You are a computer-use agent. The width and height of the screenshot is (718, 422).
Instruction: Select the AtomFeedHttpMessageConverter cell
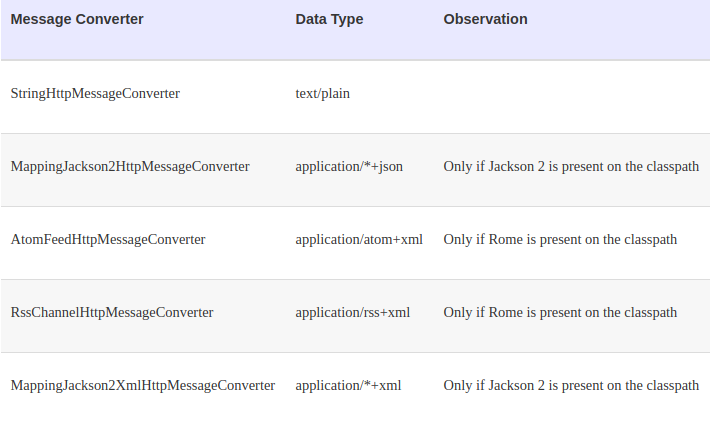[108, 239]
